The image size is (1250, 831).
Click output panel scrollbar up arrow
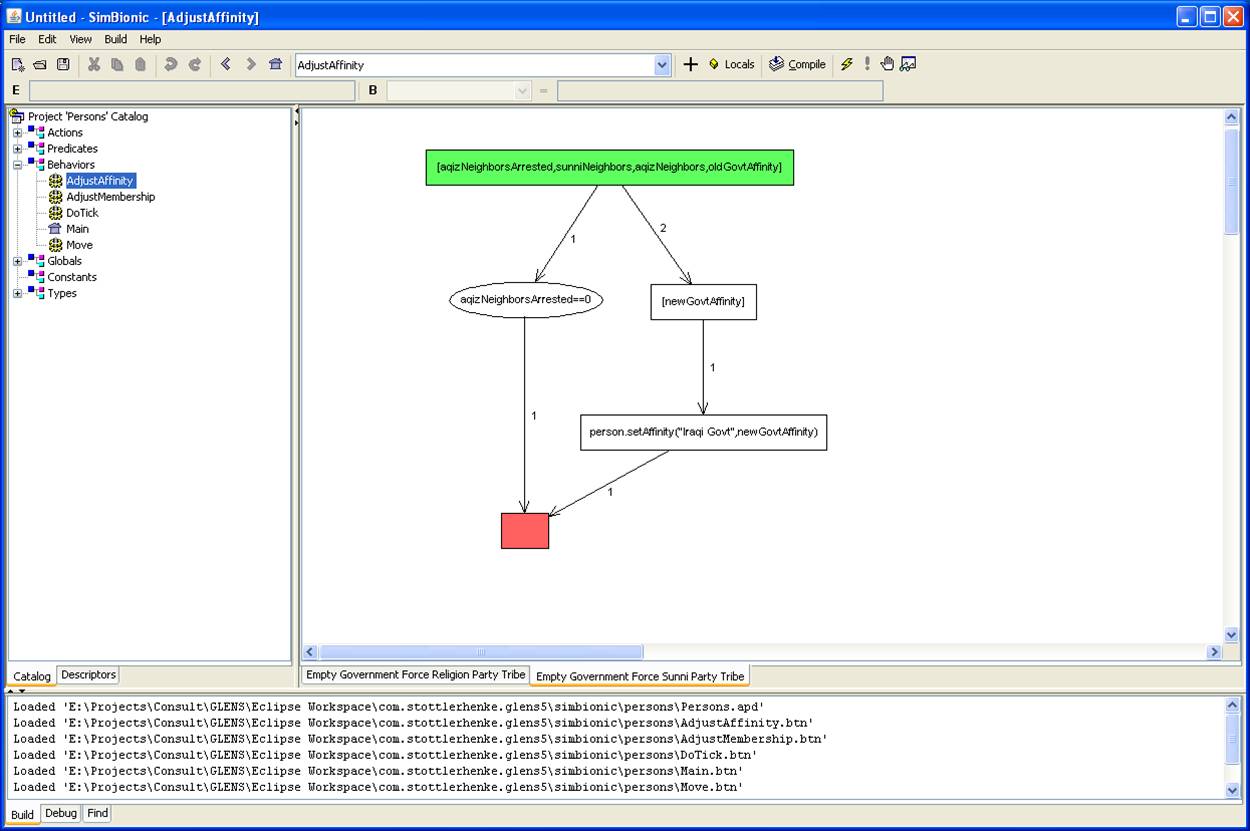[x=1232, y=705]
